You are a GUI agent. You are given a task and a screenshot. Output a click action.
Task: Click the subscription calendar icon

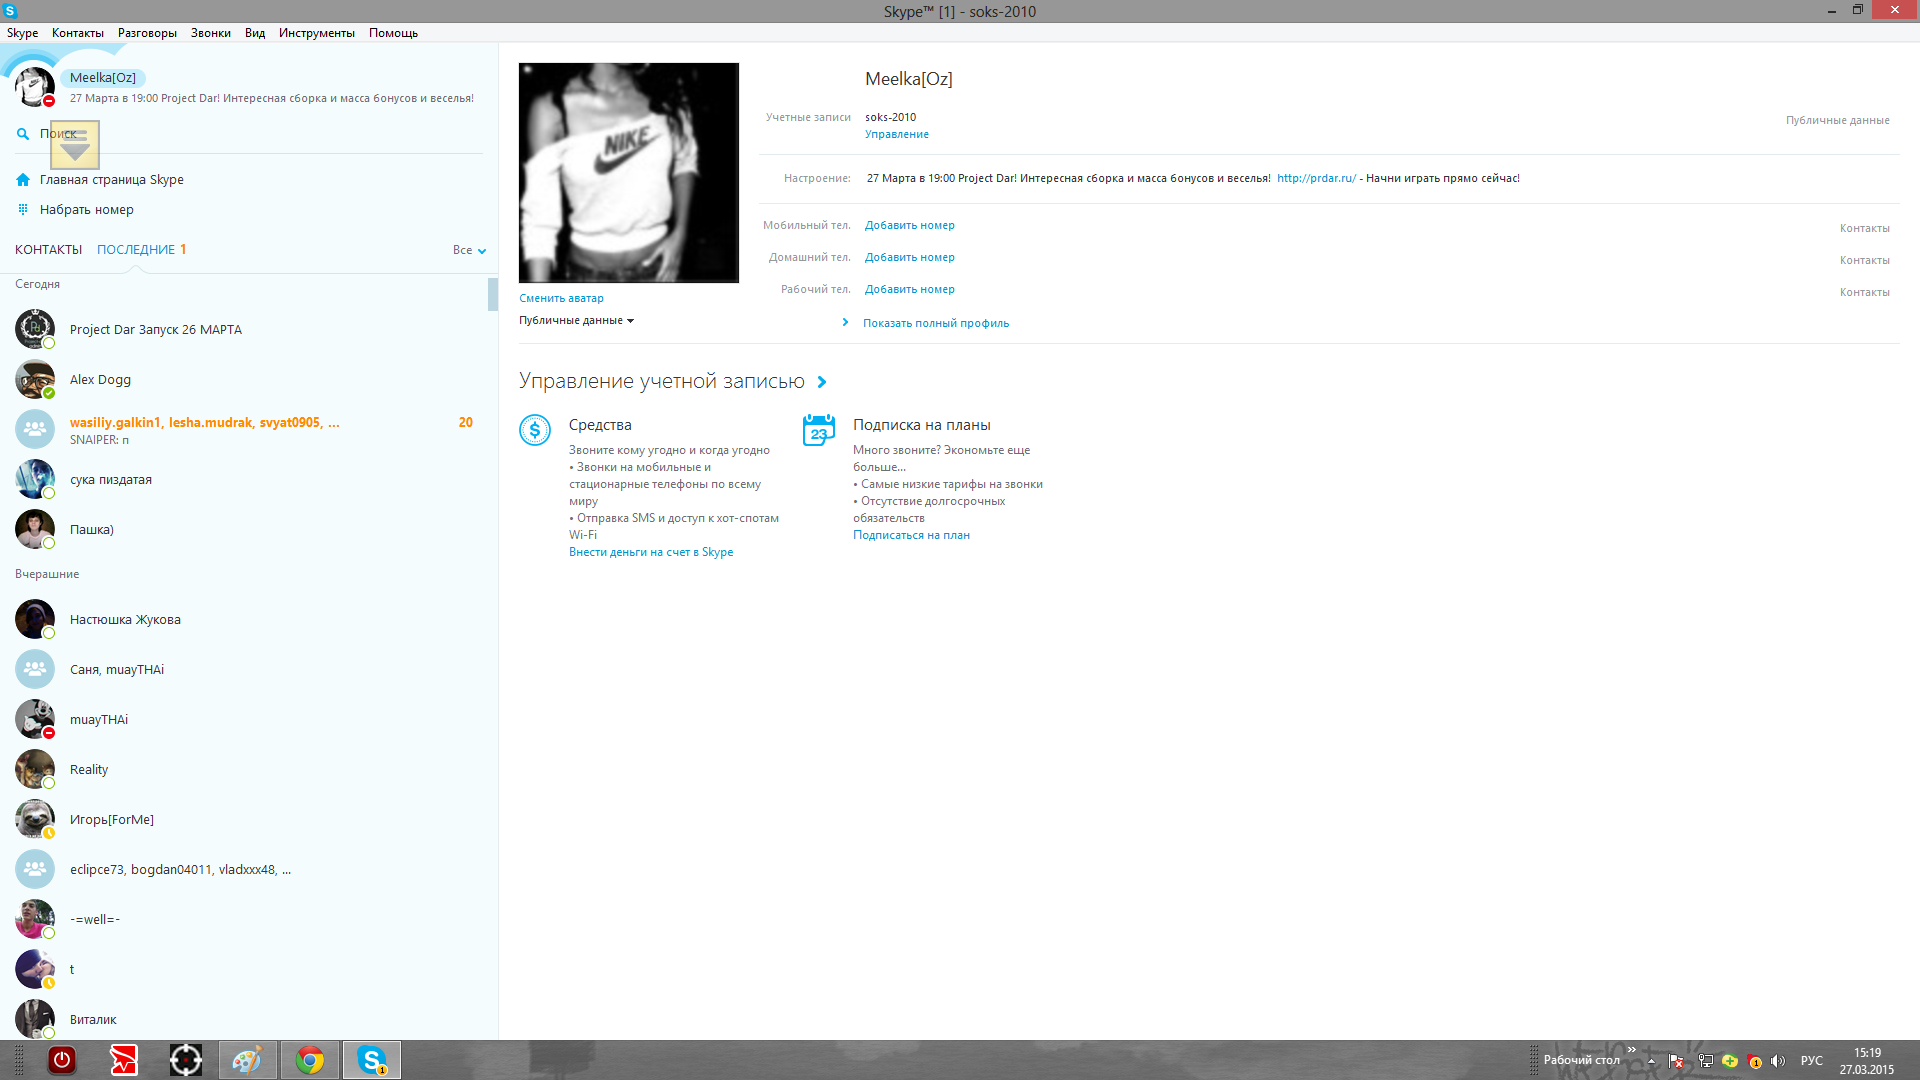(819, 430)
